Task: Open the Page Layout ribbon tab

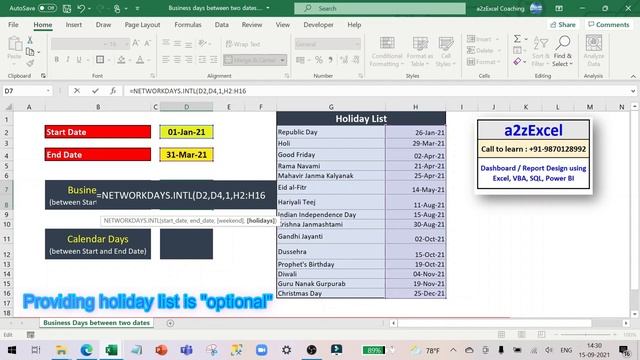Action: [x=142, y=25]
